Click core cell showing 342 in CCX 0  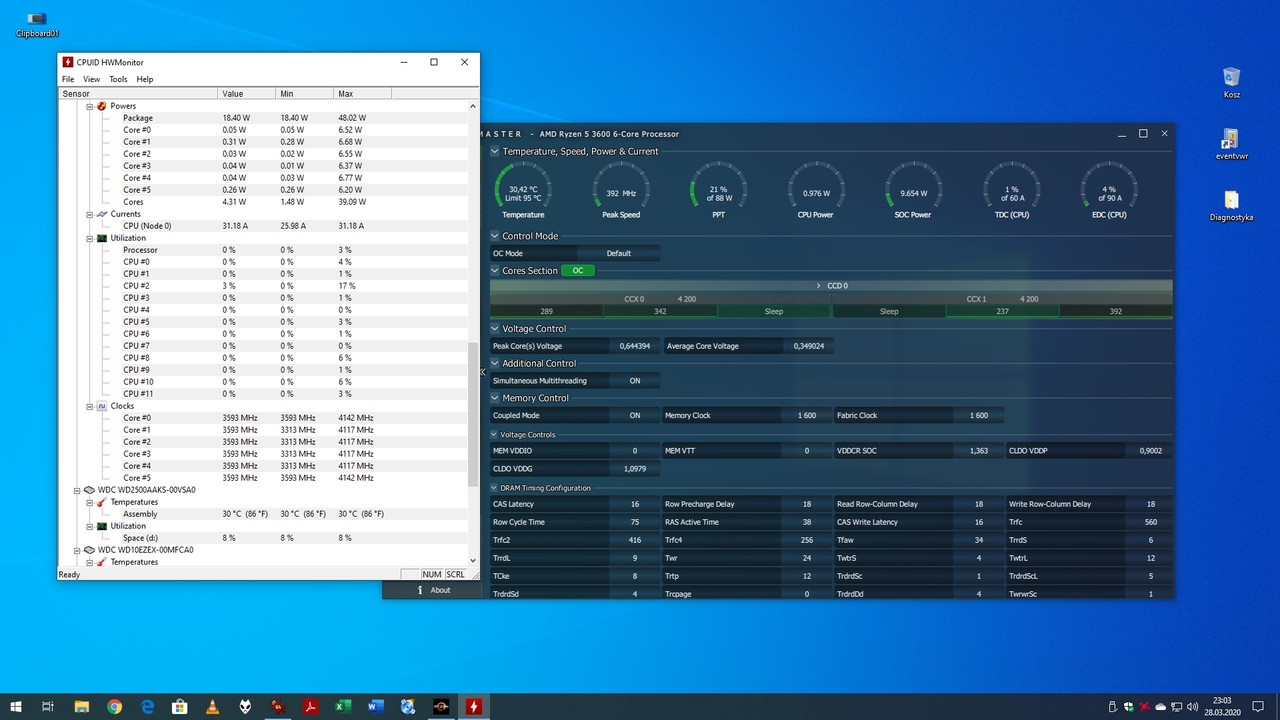click(x=660, y=312)
